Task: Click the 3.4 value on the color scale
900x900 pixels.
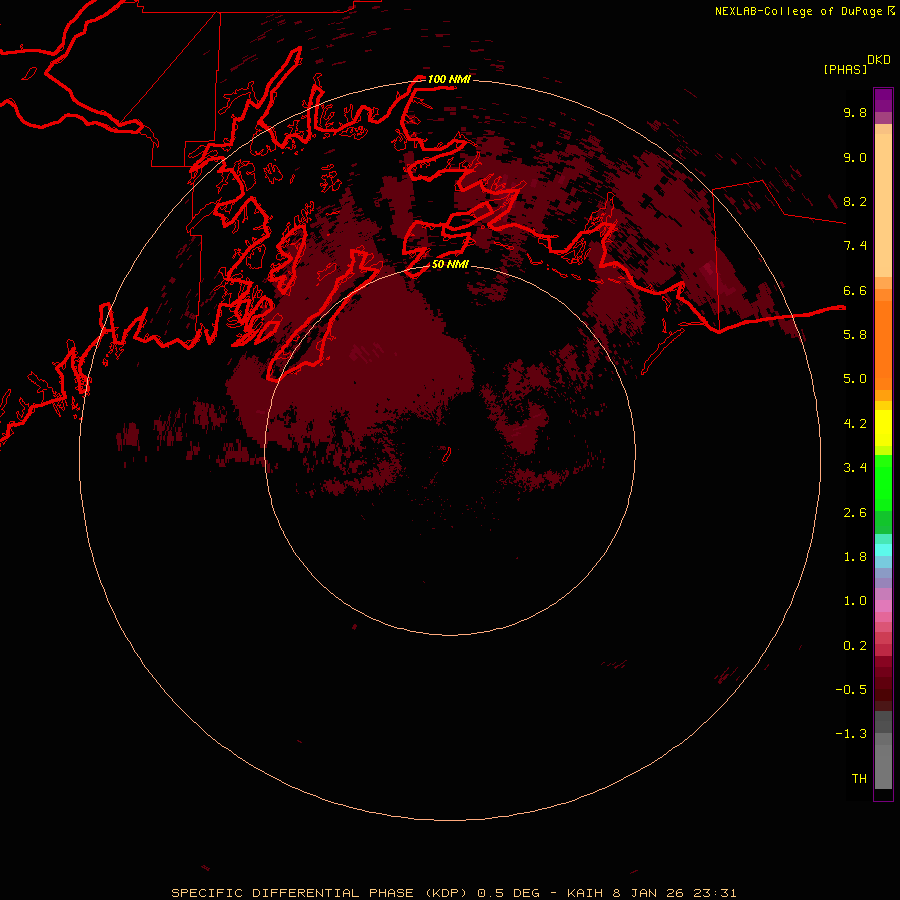Action: coord(855,468)
